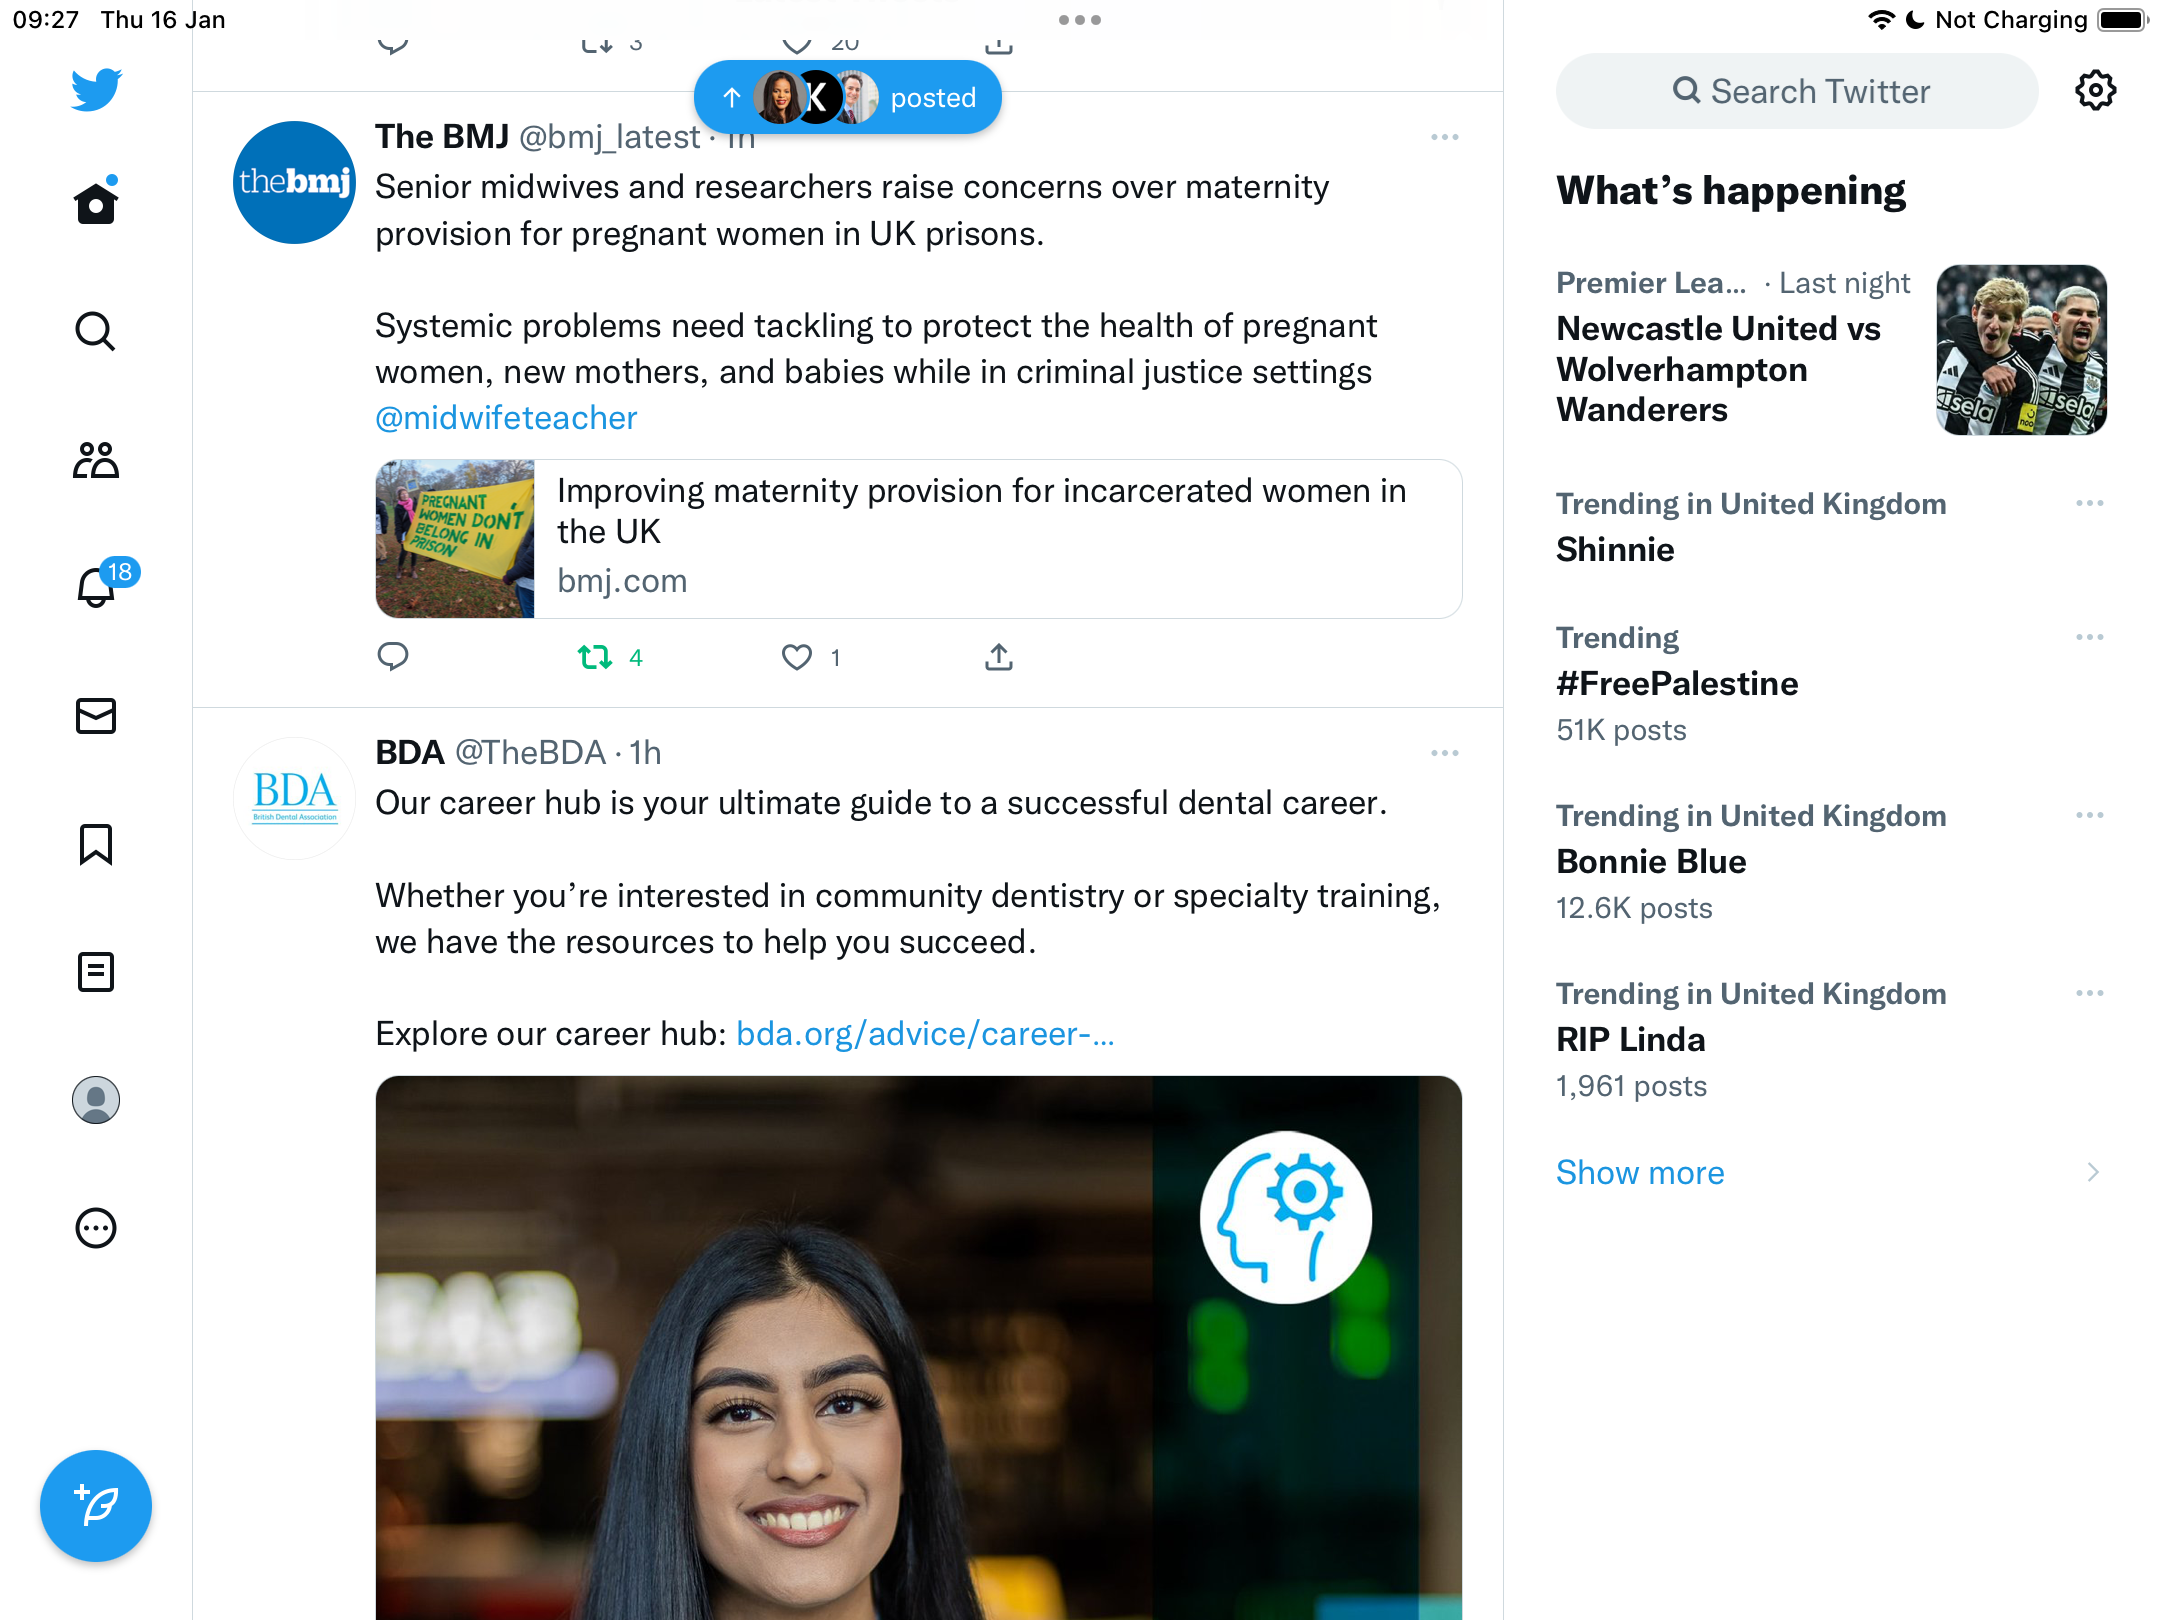Image resolution: width=2160 pixels, height=1620 pixels.
Task: Open more options for BDA tweet
Action: (1445, 753)
